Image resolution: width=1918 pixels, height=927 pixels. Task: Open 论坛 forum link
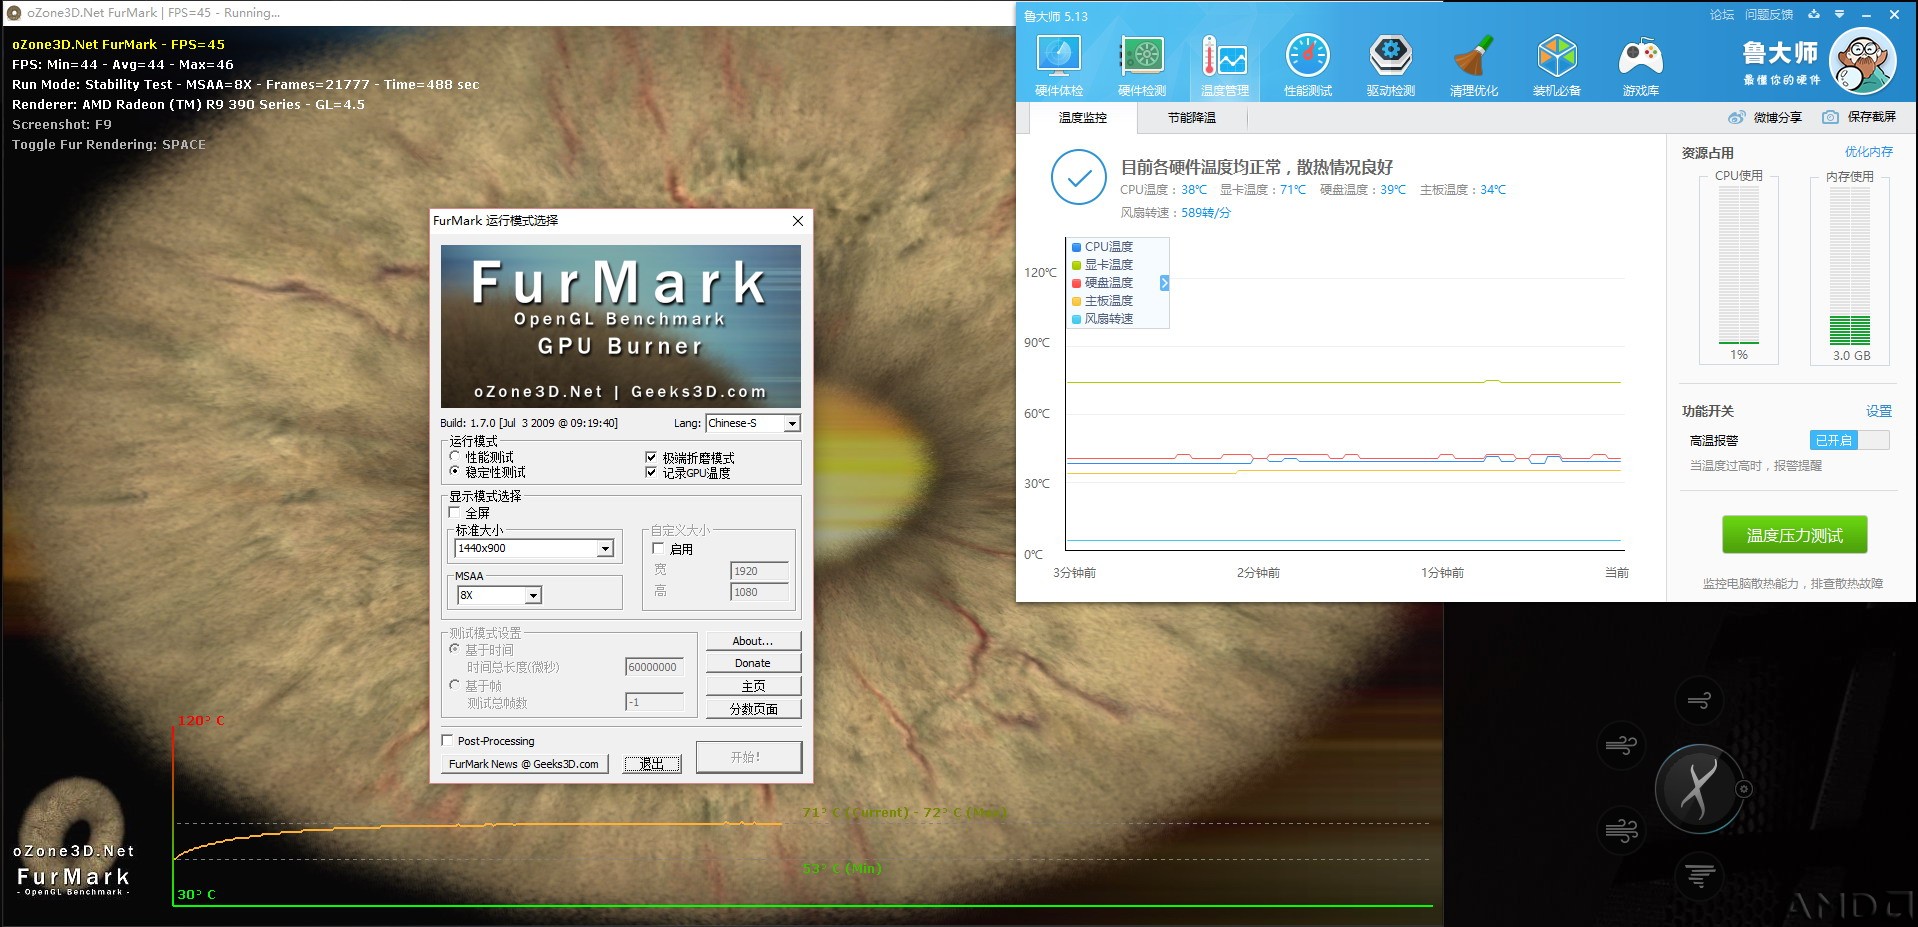[1722, 14]
